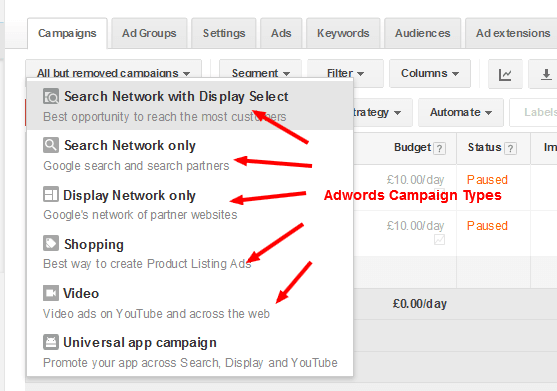Click the Status help question mark
The width and height of the screenshot is (557, 391).
coord(511,148)
